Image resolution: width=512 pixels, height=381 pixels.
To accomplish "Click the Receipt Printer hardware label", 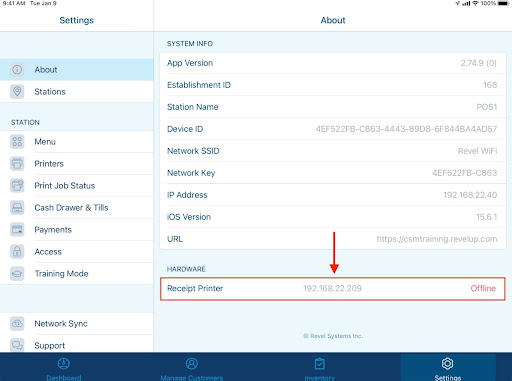I will 195,288.
